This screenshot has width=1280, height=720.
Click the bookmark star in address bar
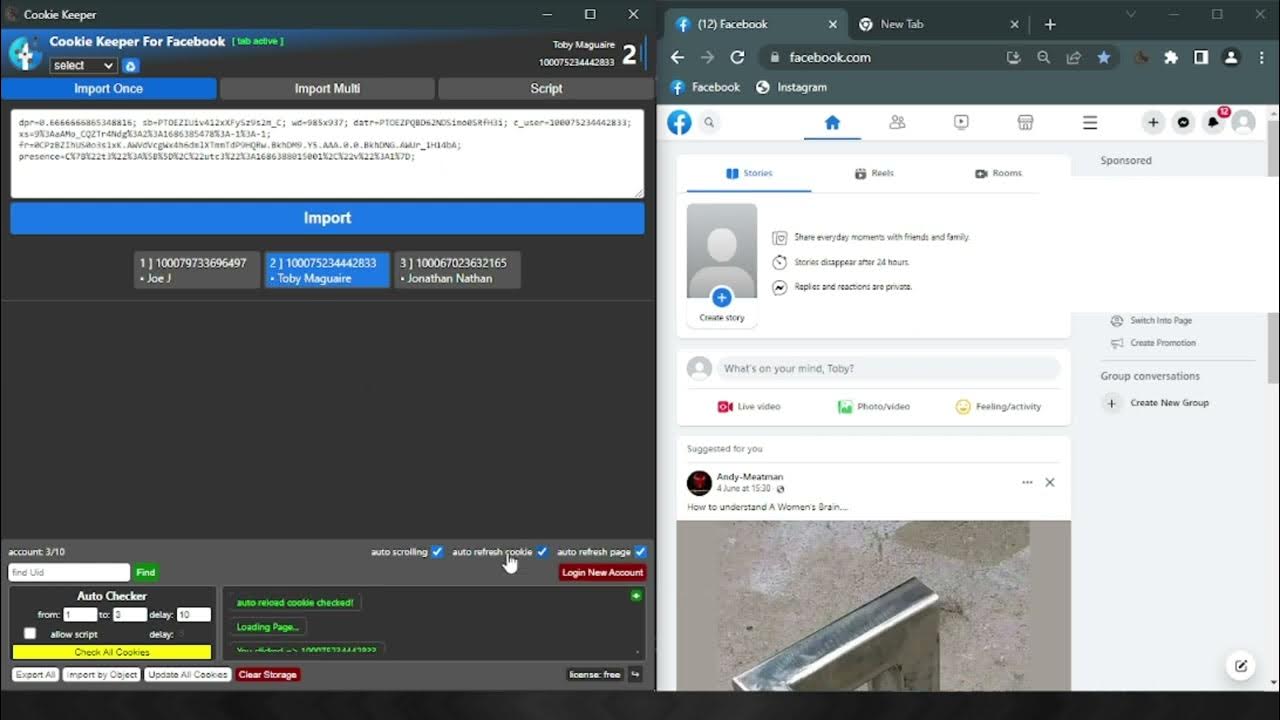point(1104,57)
